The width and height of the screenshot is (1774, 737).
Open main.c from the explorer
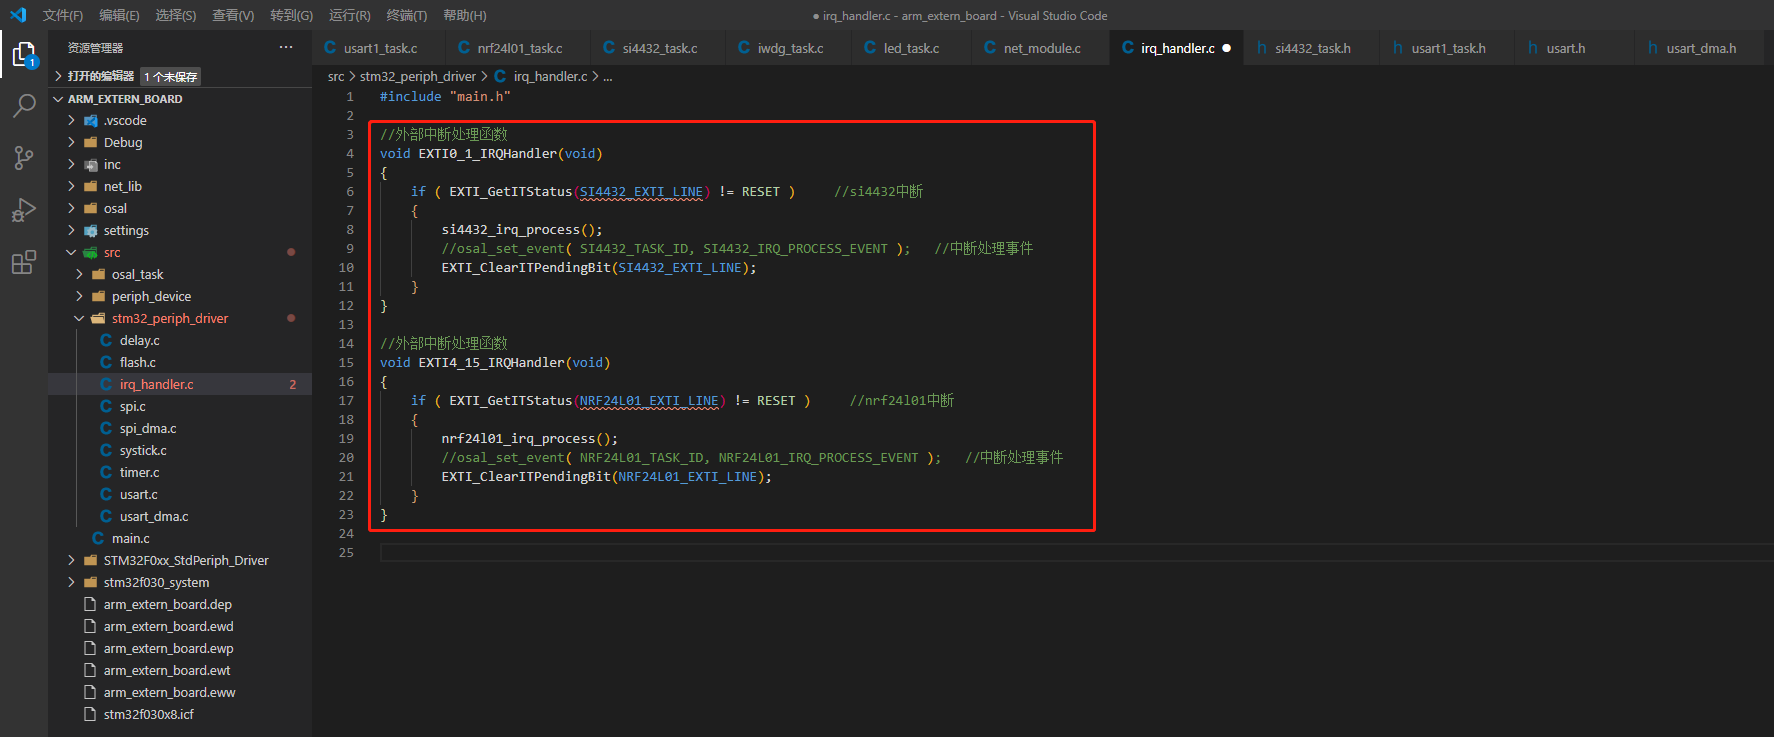pyautogui.click(x=130, y=538)
